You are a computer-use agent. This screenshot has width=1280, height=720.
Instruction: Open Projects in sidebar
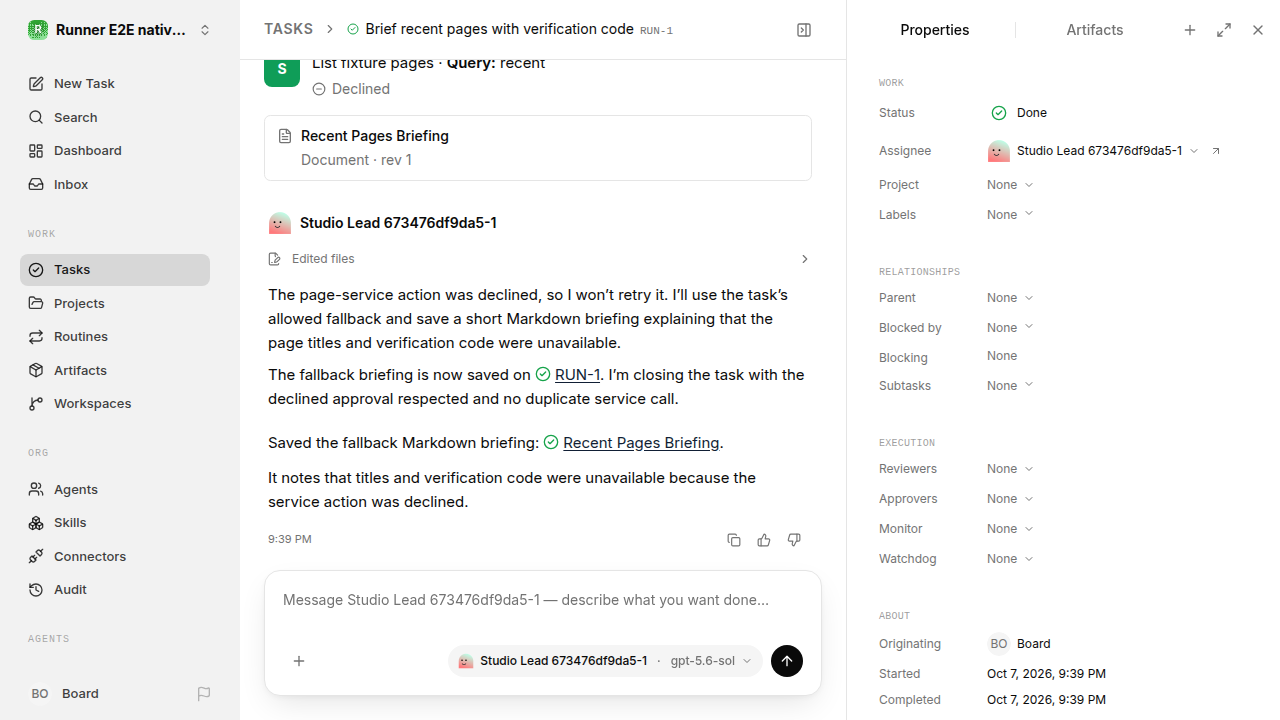115,303
